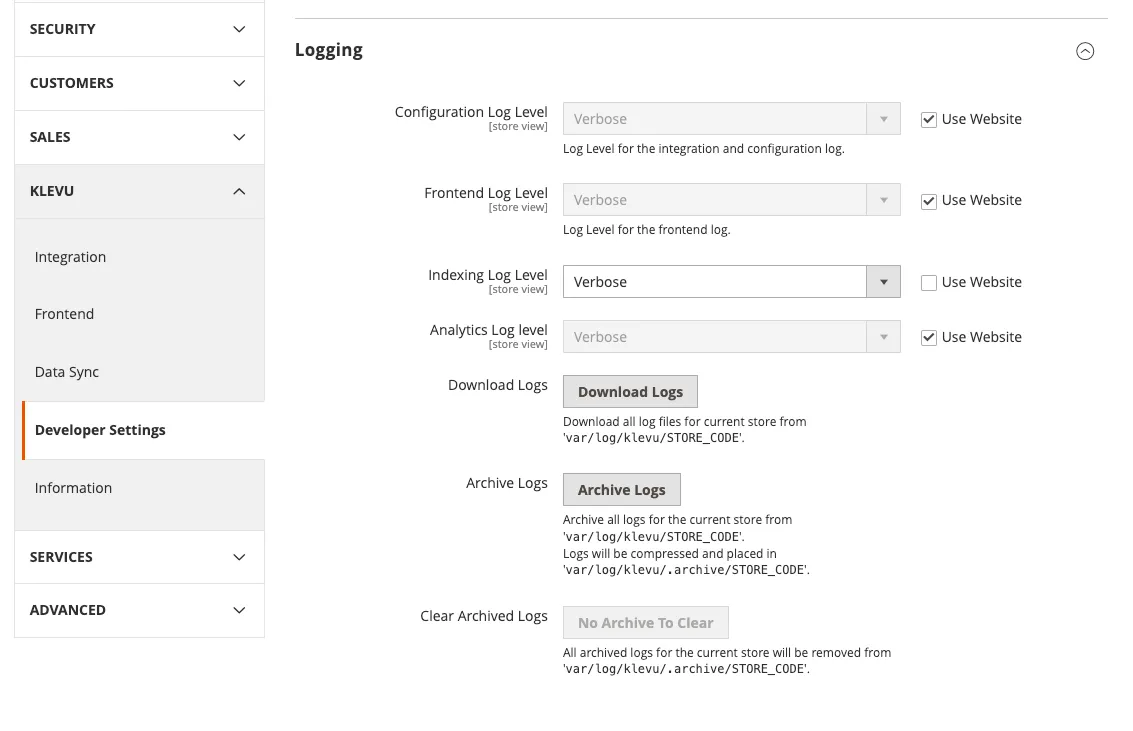Click the No Archive To Clear button
Viewport: 1133px width, 731px height.
tap(645, 623)
